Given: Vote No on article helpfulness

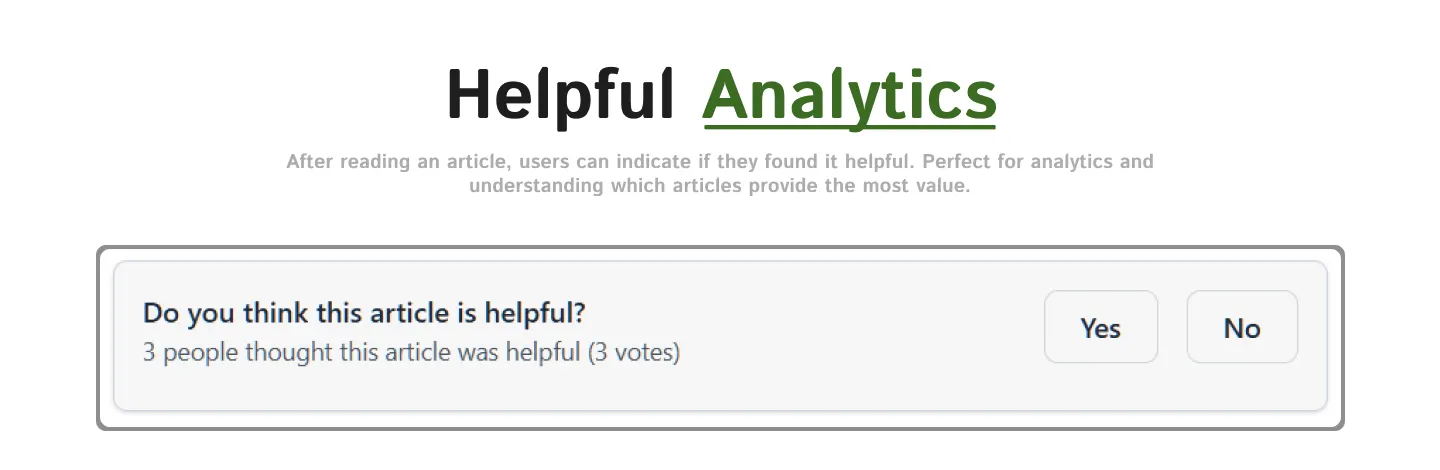Looking at the screenshot, I should tap(1241, 327).
